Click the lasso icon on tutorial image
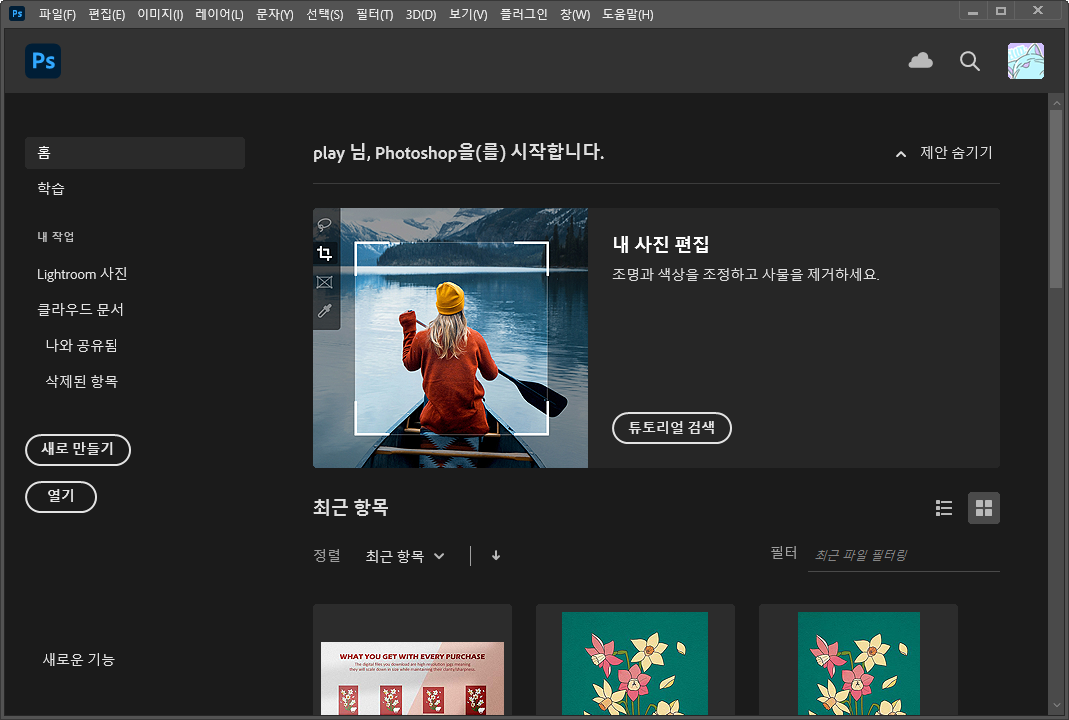This screenshot has width=1069, height=720. [x=325, y=224]
